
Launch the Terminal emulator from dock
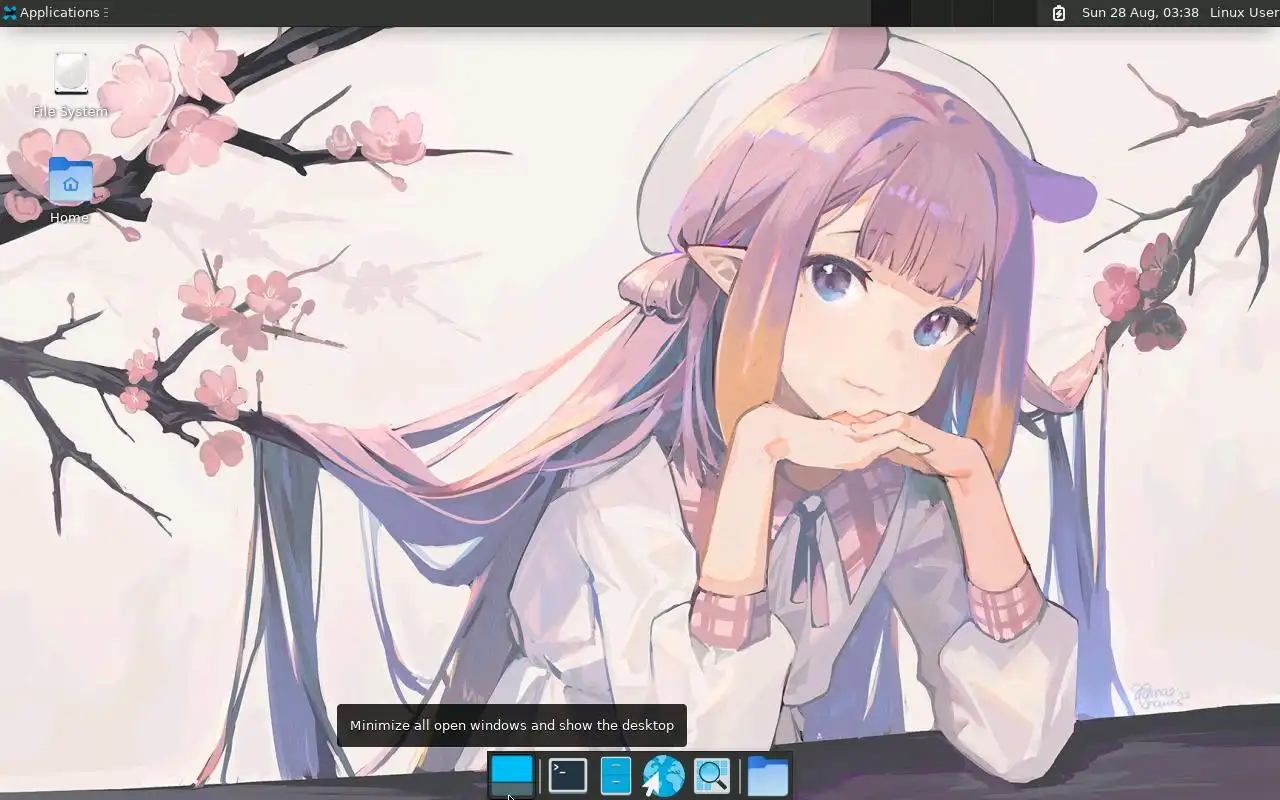[568, 775]
